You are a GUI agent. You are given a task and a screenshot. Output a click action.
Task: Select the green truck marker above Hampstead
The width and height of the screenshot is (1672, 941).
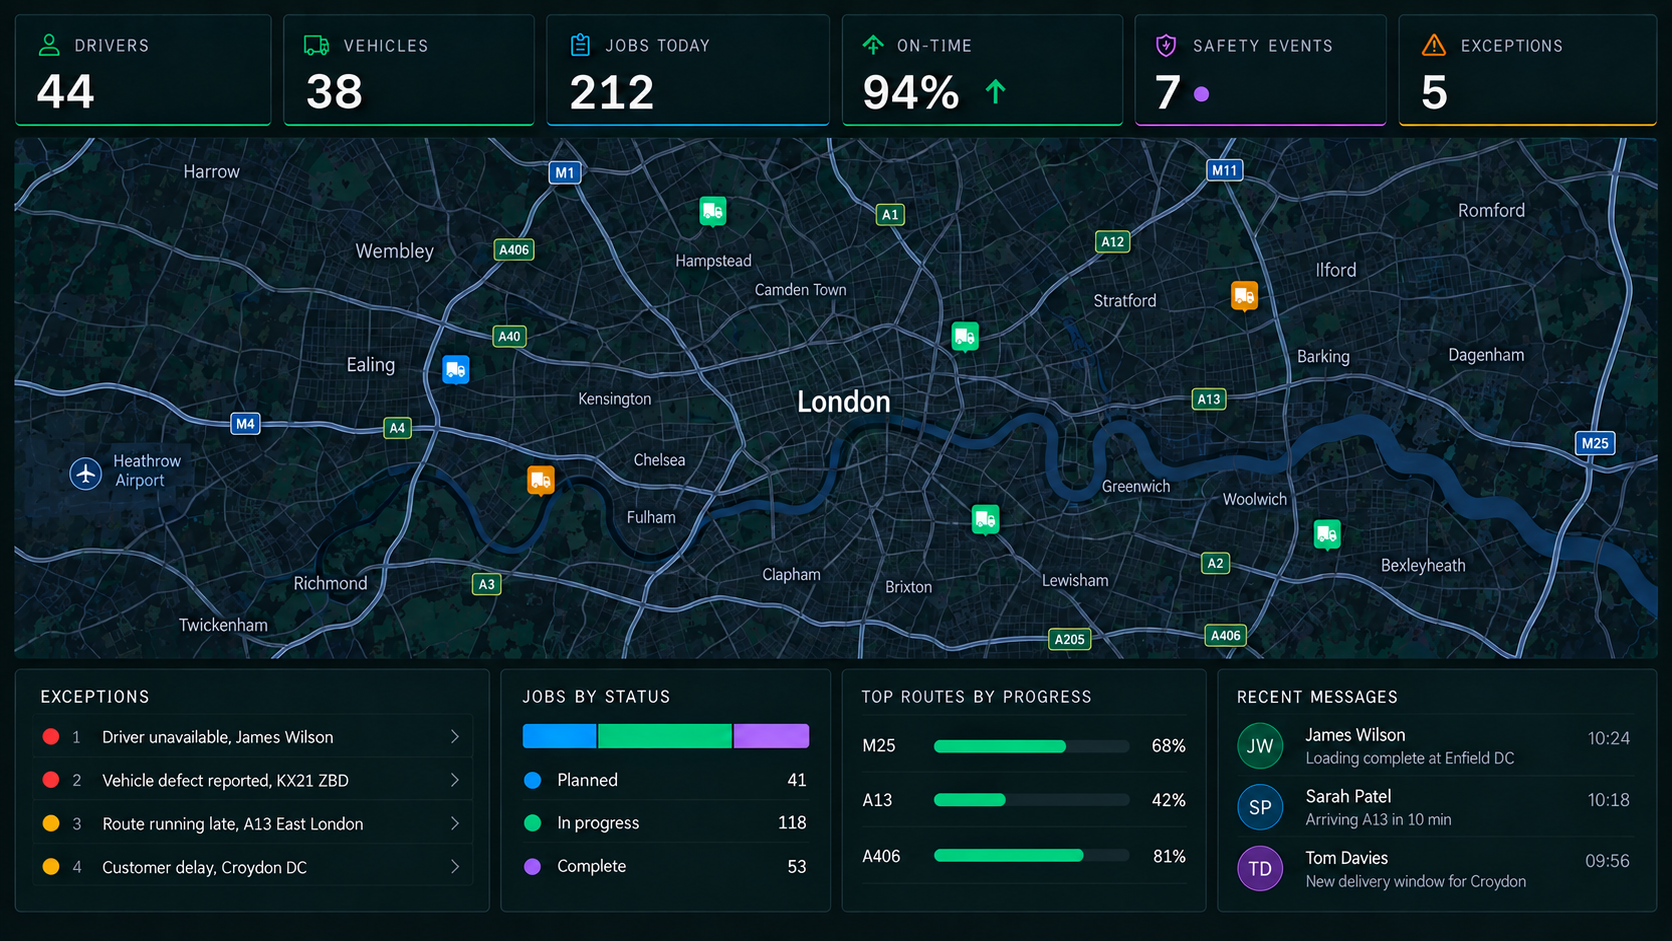tap(713, 212)
